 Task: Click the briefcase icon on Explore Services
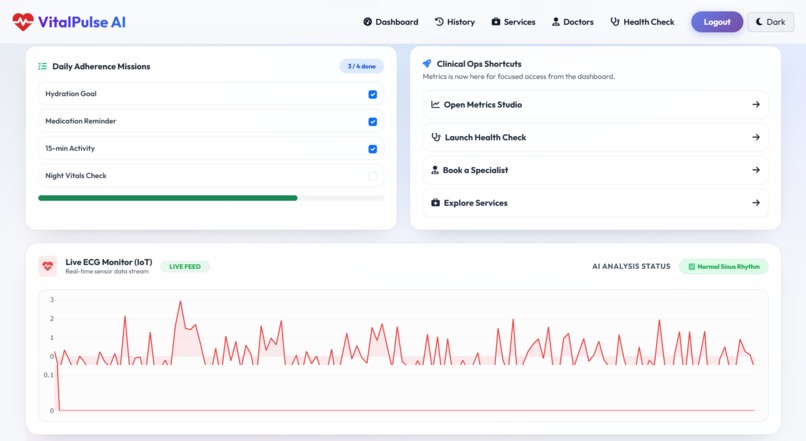click(435, 203)
